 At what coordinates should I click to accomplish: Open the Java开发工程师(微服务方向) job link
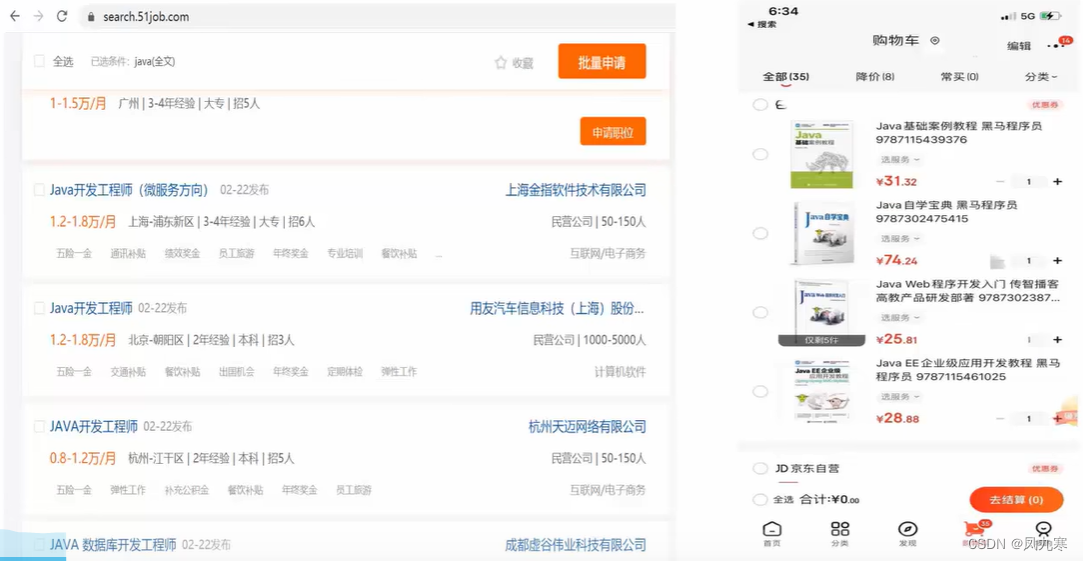[x=128, y=190]
